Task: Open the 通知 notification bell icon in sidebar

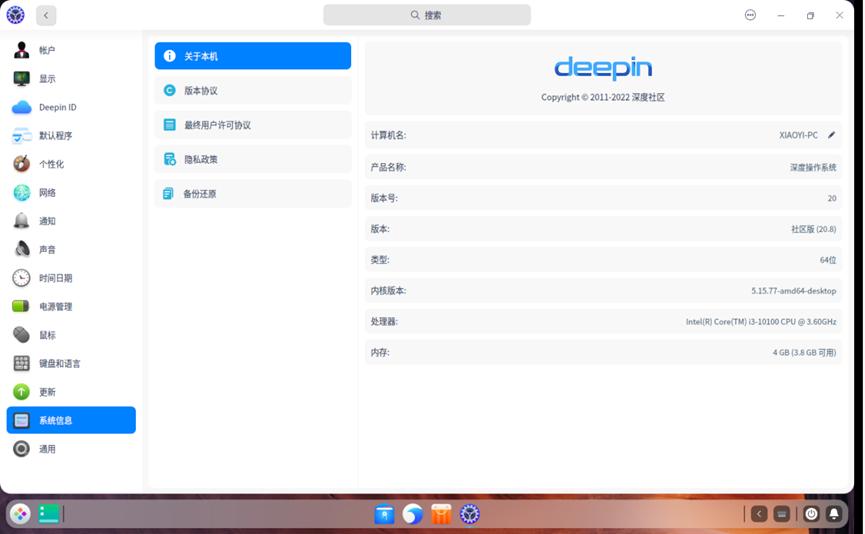Action: coord(22,221)
